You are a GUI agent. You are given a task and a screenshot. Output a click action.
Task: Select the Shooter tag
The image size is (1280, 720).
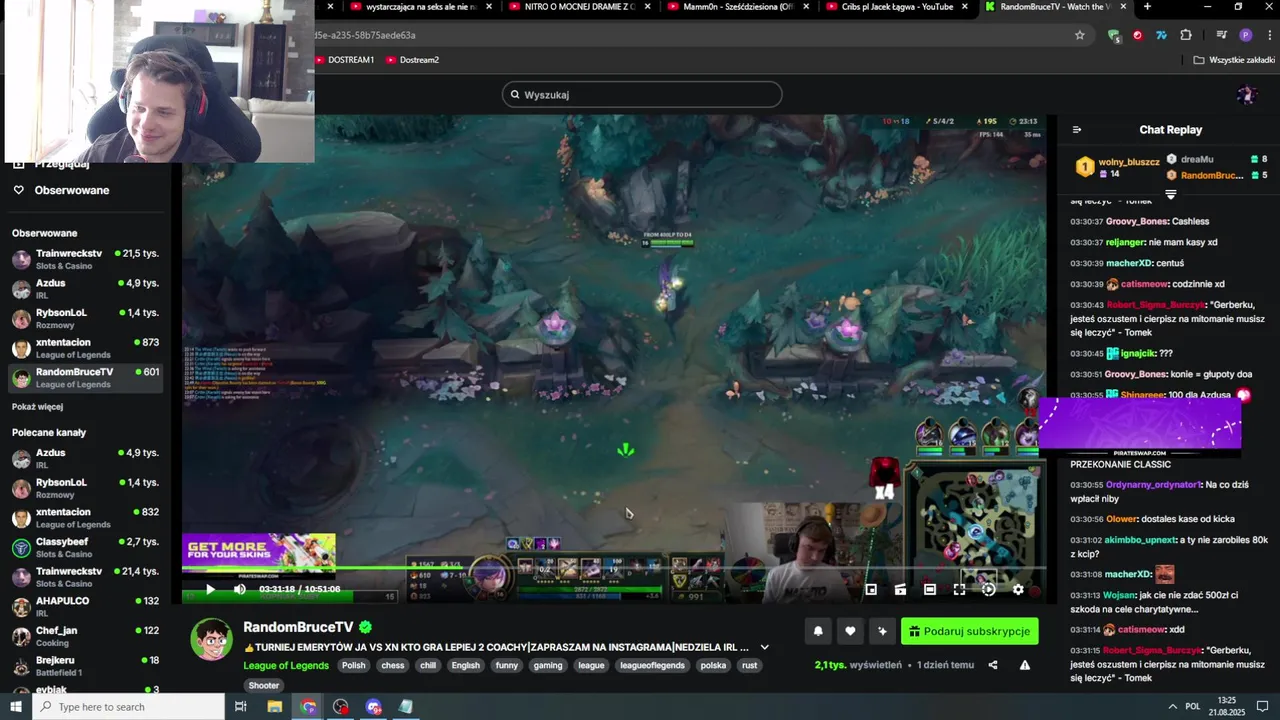[x=264, y=686]
